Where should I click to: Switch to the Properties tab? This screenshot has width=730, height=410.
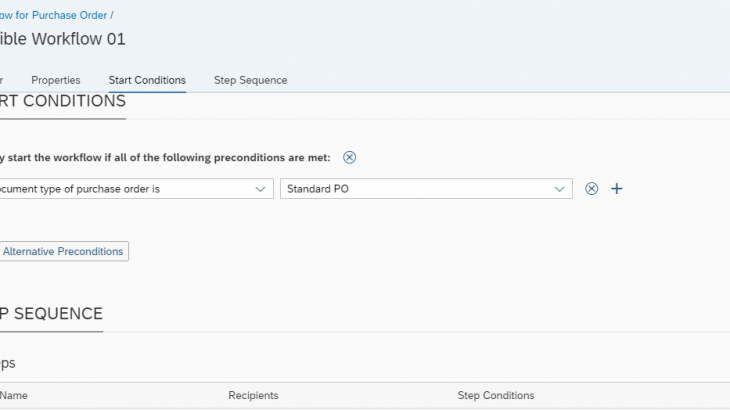(55, 80)
